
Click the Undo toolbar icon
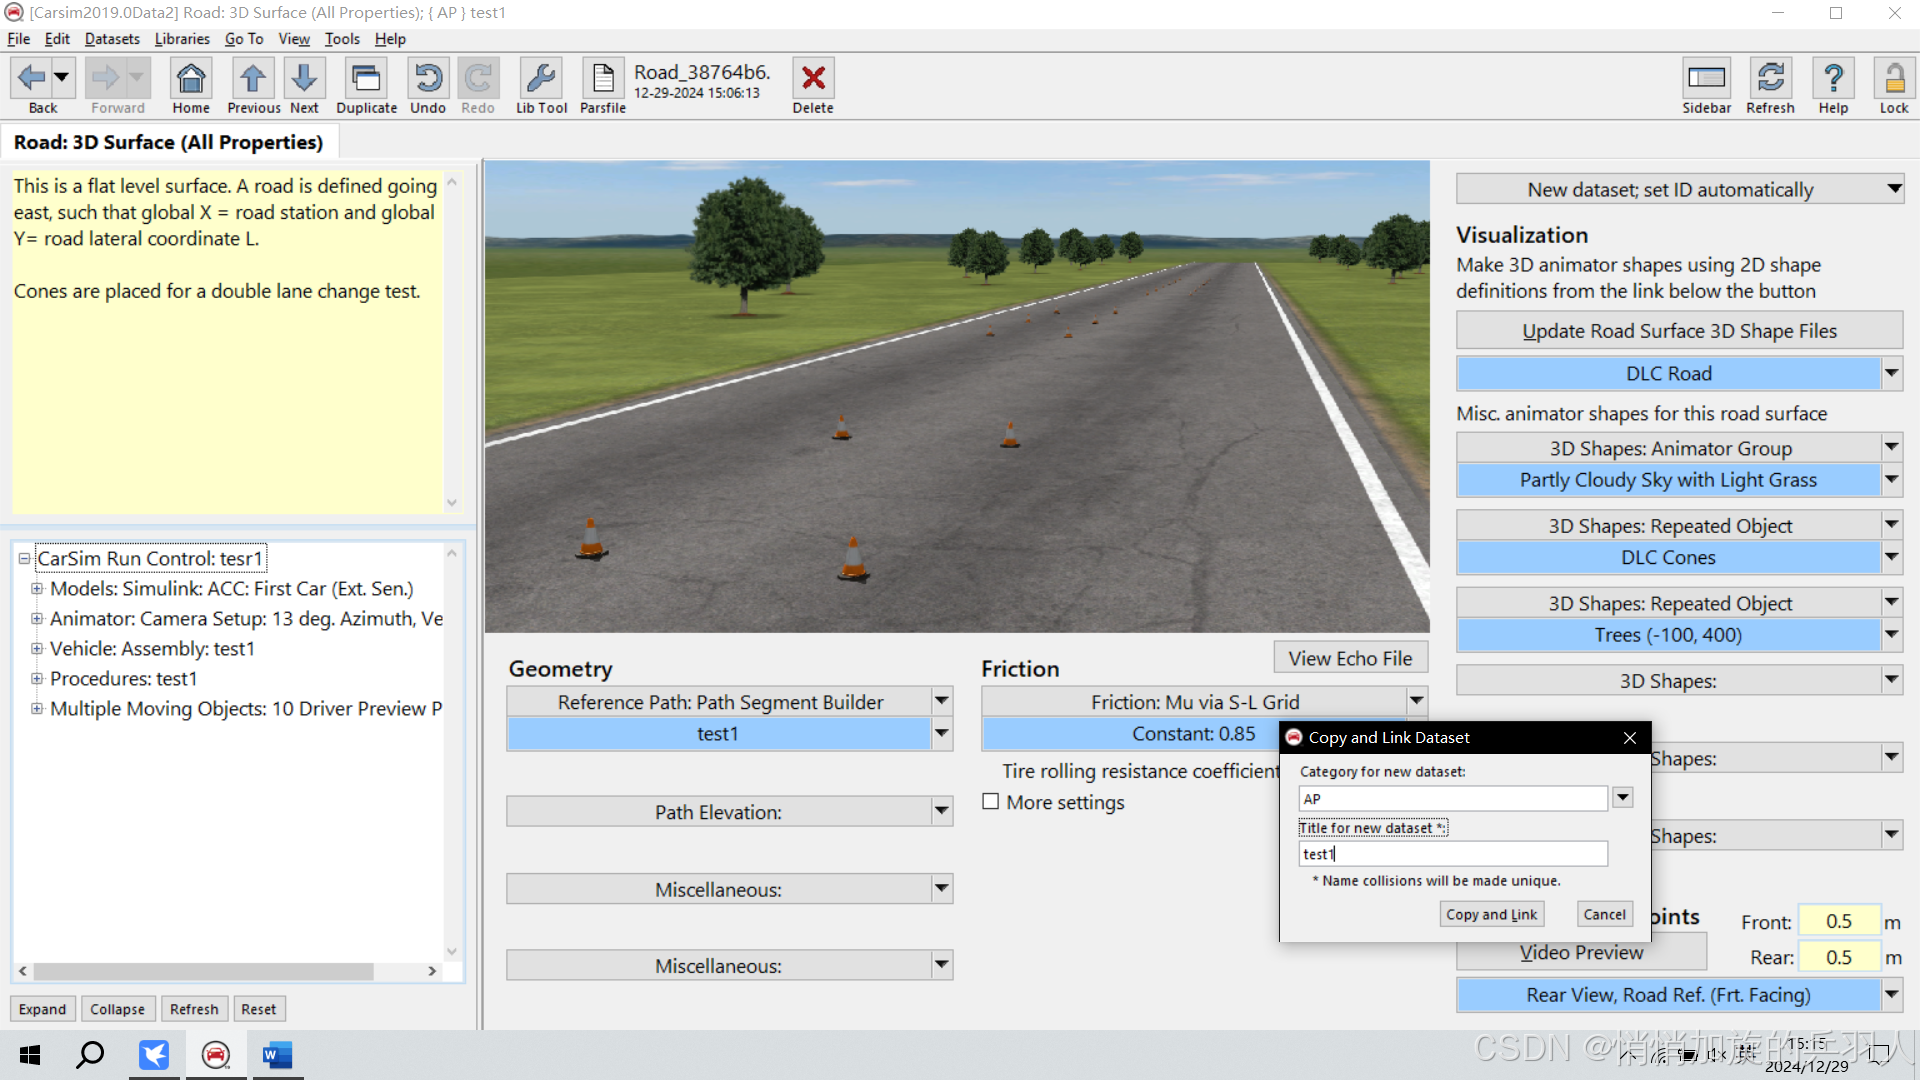(428, 79)
